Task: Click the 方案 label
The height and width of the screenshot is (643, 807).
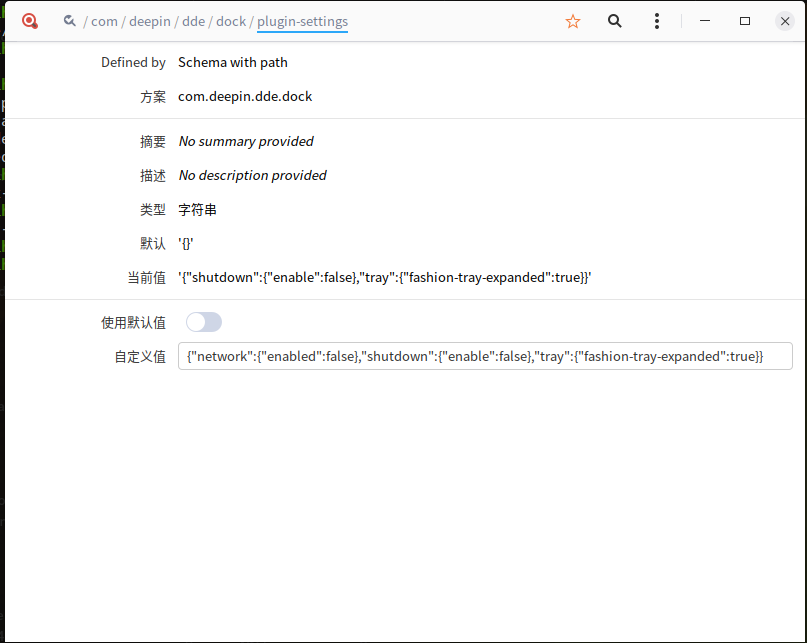Action: coord(153,97)
